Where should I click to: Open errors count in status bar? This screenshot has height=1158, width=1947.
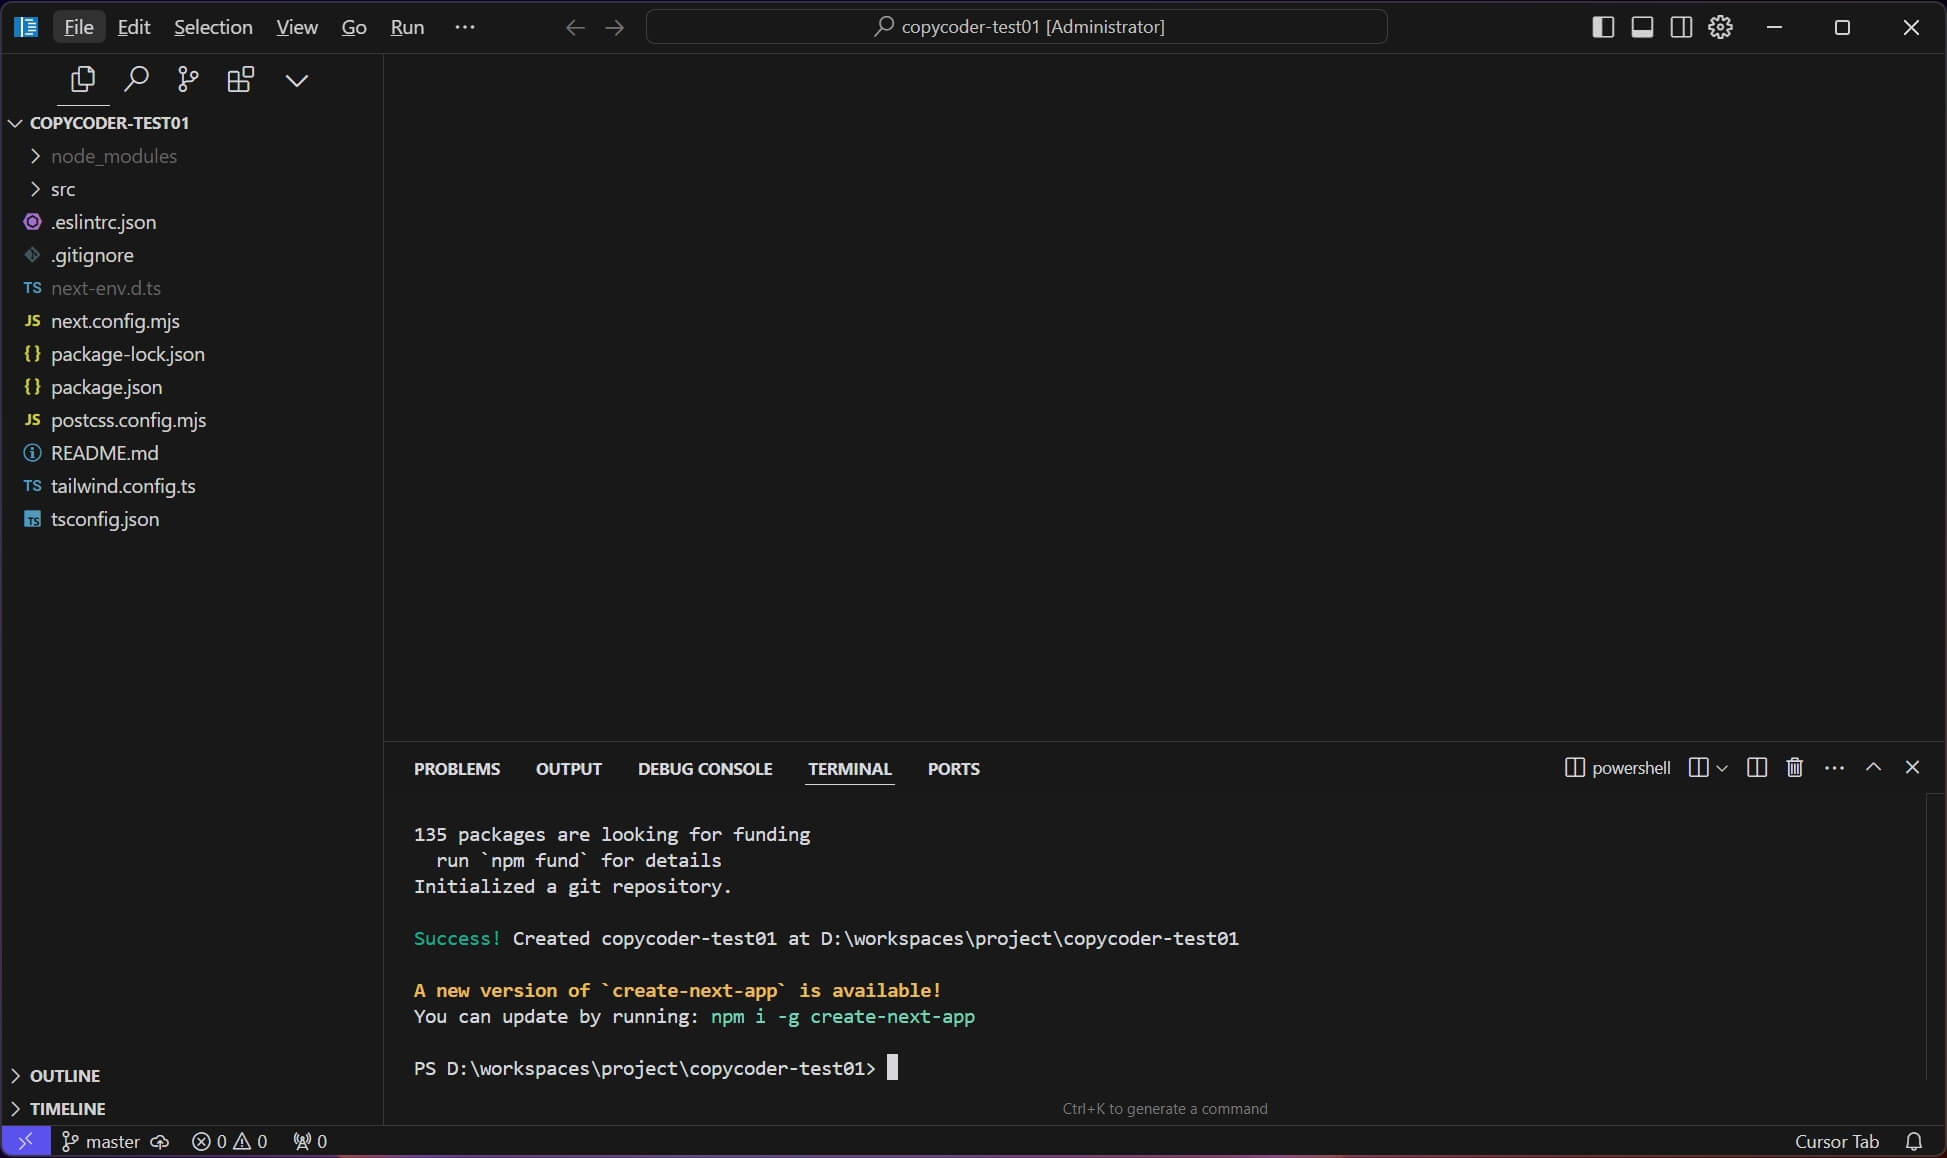[x=210, y=1141]
